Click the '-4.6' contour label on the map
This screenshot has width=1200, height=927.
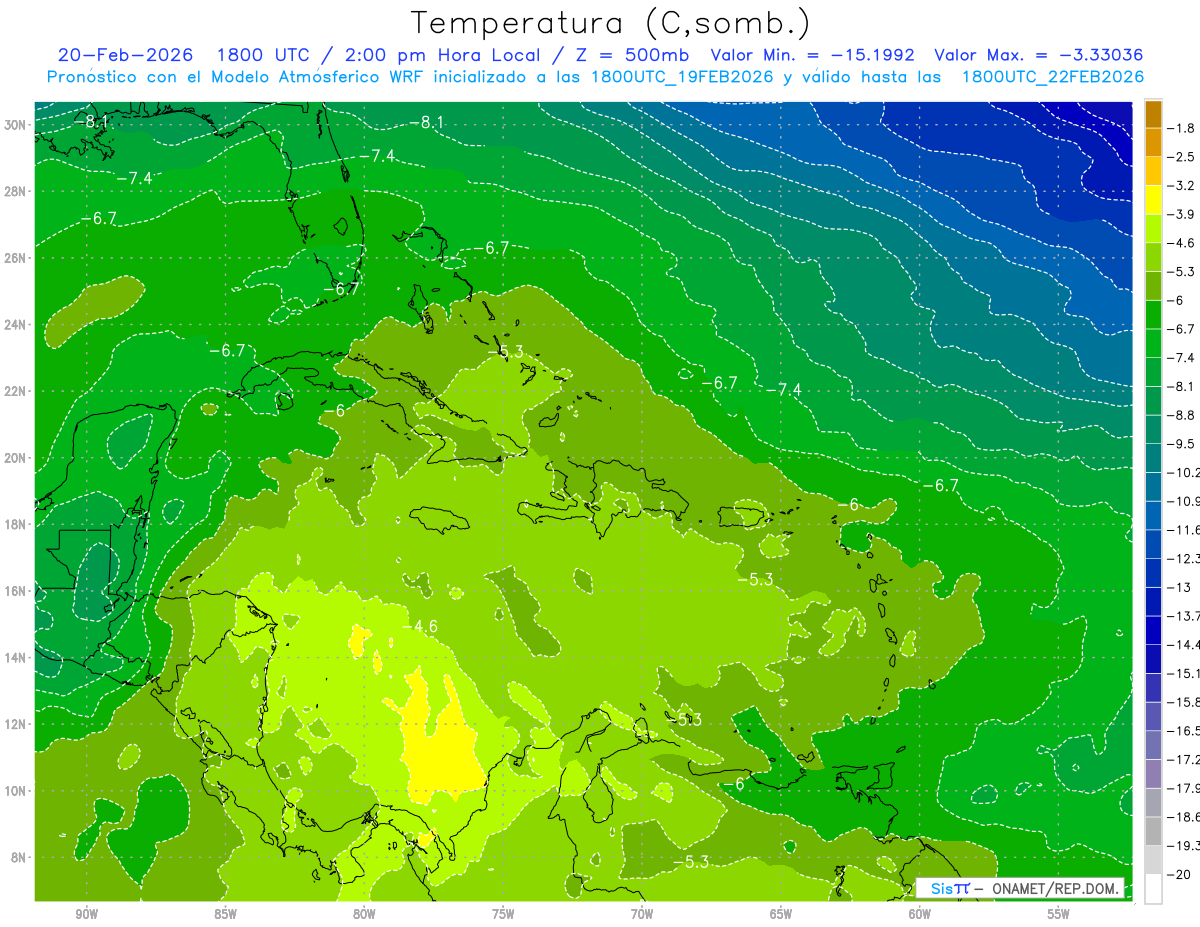420,626
